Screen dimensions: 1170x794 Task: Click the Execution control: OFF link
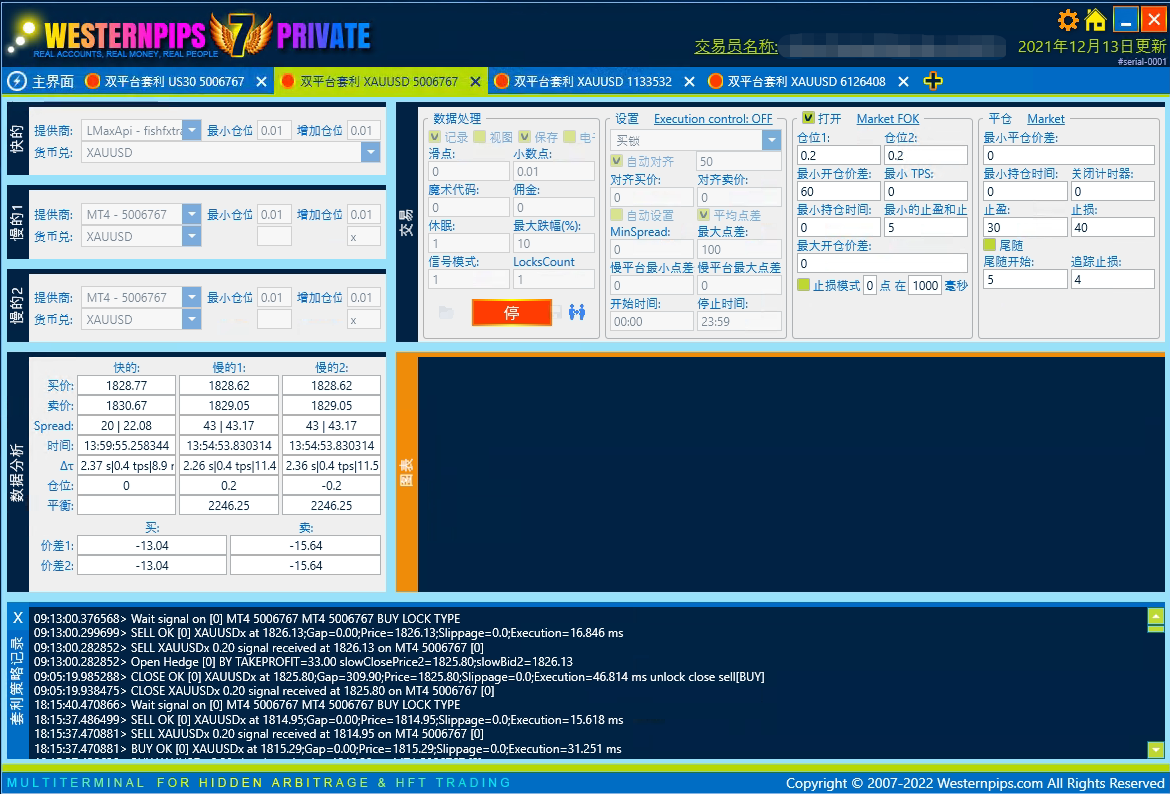click(x=713, y=119)
